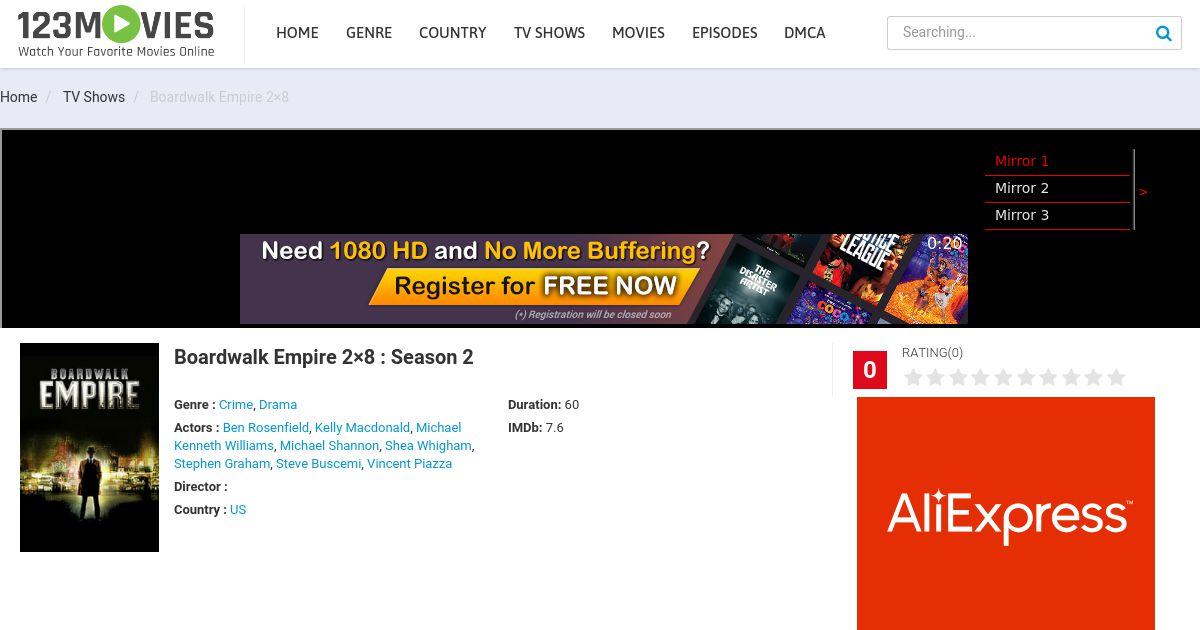This screenshot has height=630, width=1200.
Task: Click the 0:20 timer on banner
Action: [944, 243]
